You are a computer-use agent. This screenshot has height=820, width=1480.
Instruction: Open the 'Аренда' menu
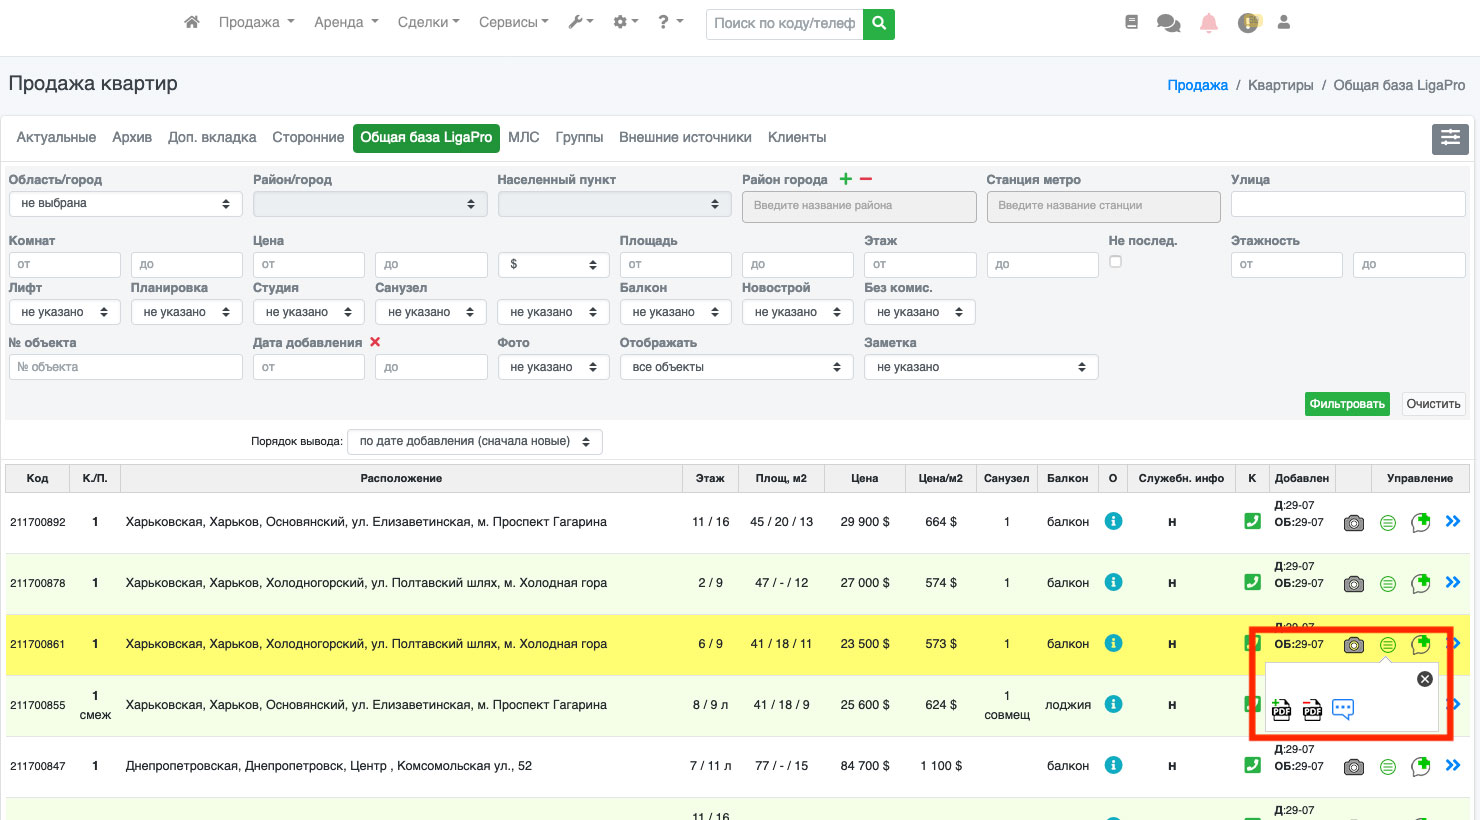point(345,22)
